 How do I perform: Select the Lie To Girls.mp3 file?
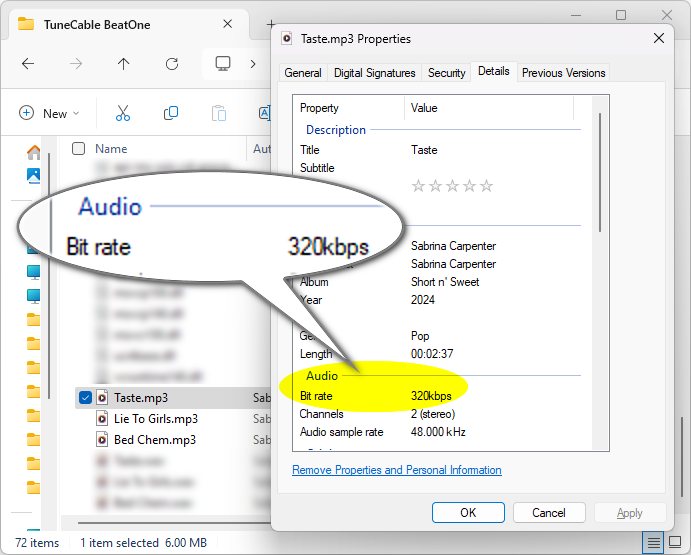156,418
